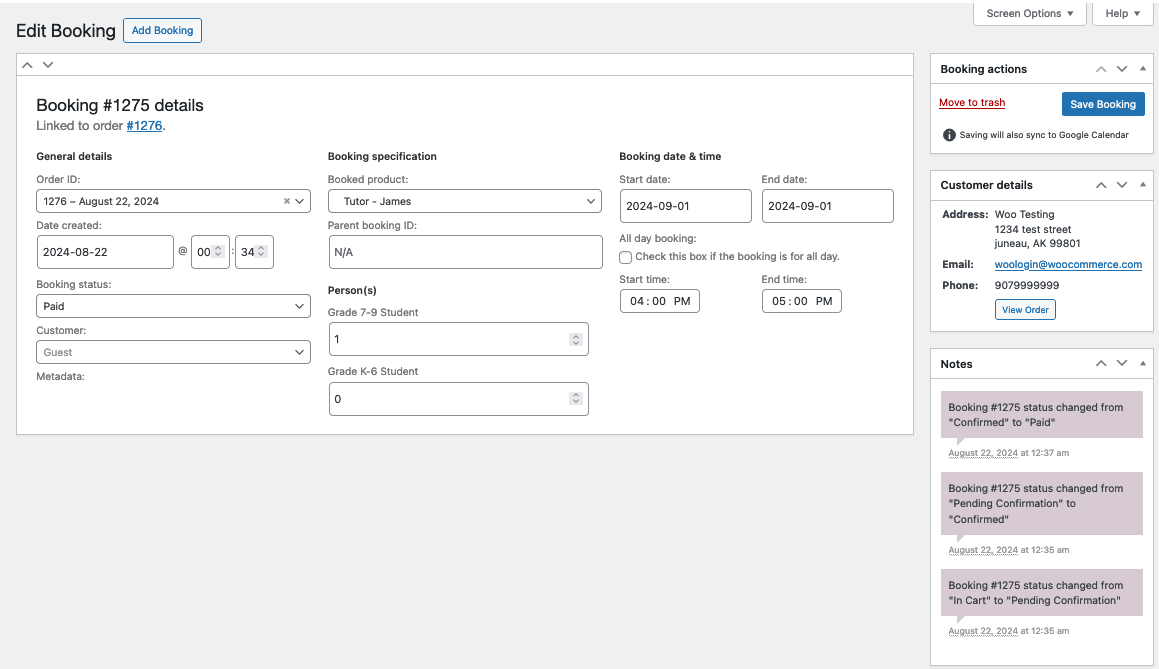Open the Customer dropdown showing Guest
The height and width of the screenshot is (669, 1159).
click(173, 352)
